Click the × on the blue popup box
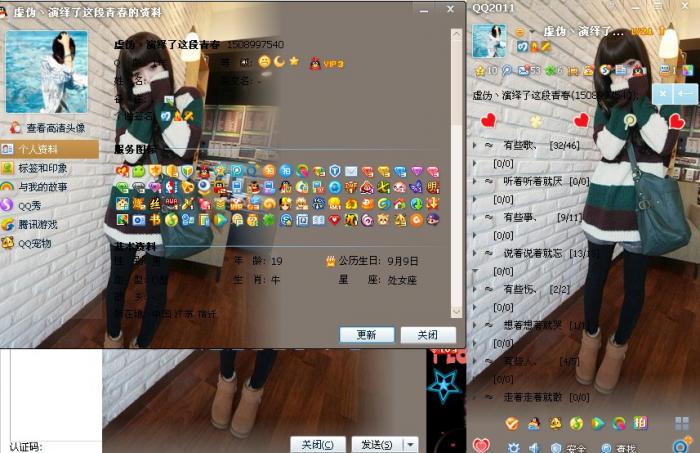Image resolution: width=700 pixels, height=453 pixels. [663, 93]
